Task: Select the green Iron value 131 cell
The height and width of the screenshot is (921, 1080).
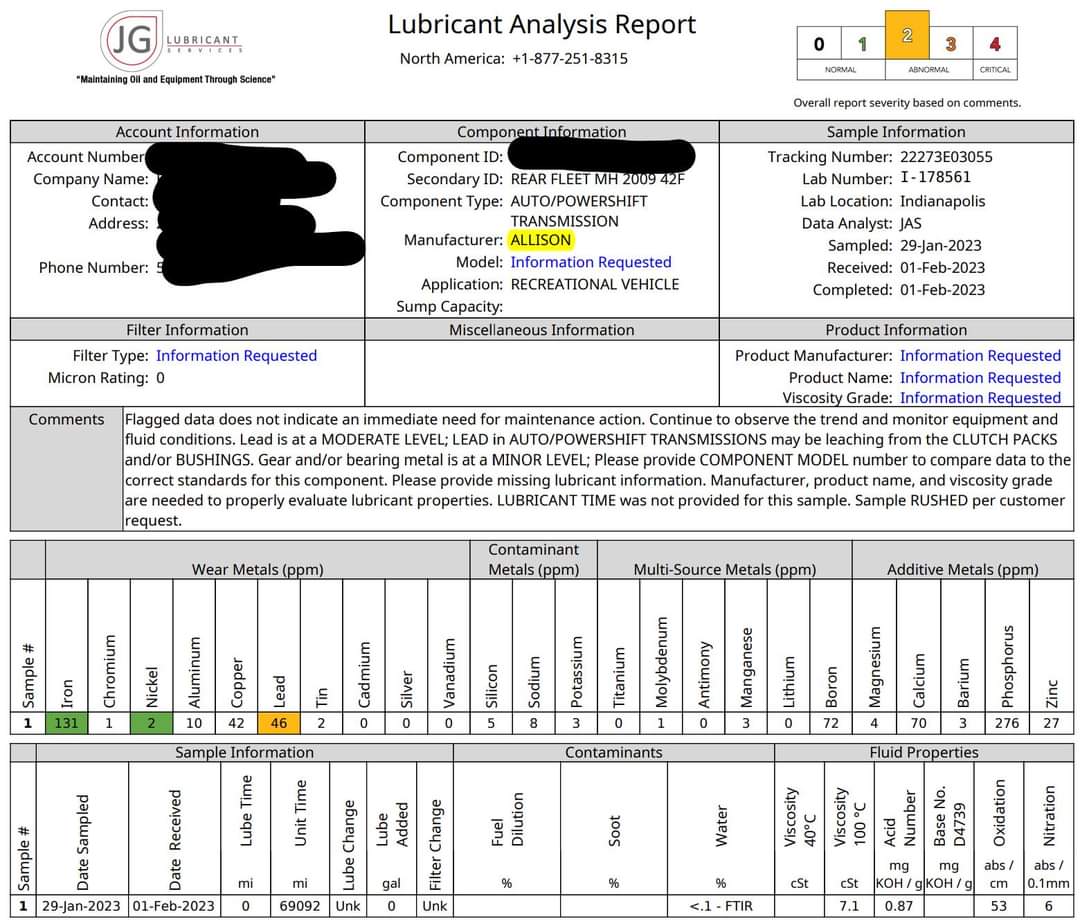Action: click(67, 723)
